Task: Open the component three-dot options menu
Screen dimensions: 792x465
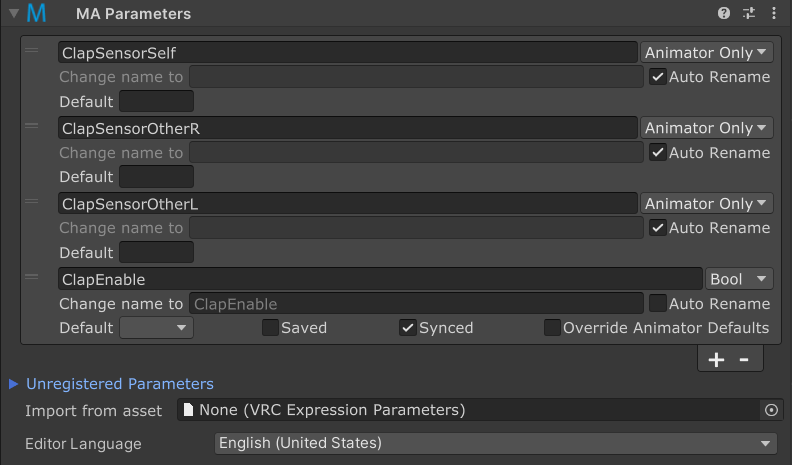Action: [x=774, y=13]
